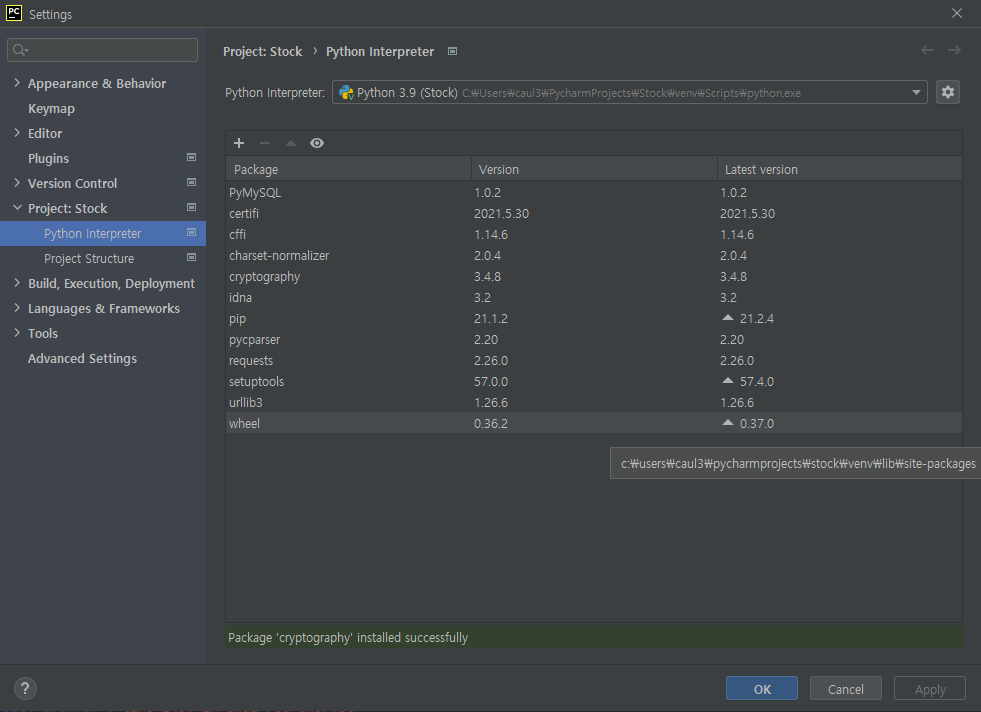The image size is (981, 712).
Task: Sort by the Version column header
Action: 594,169
